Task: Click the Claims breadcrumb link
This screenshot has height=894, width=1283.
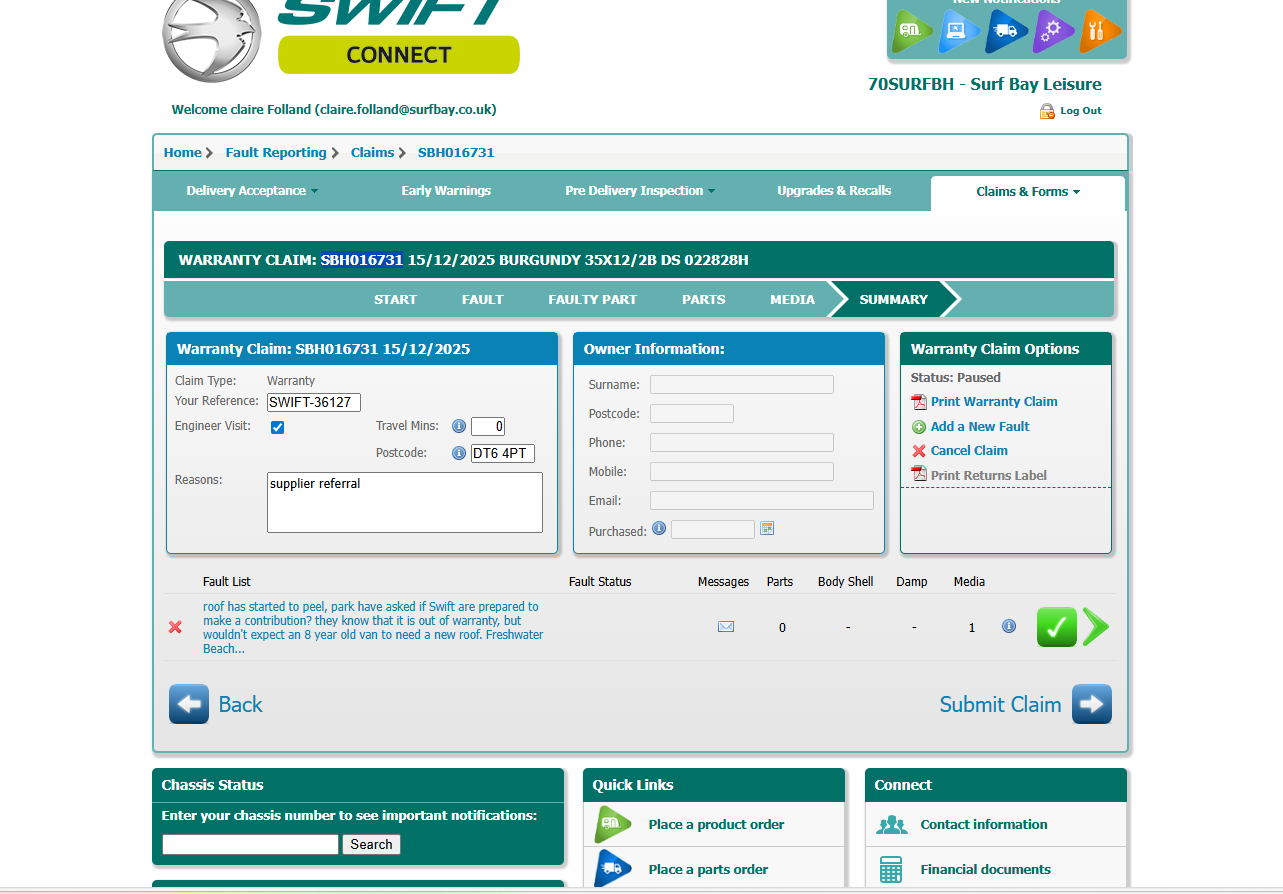Action: tap(372, 153)
